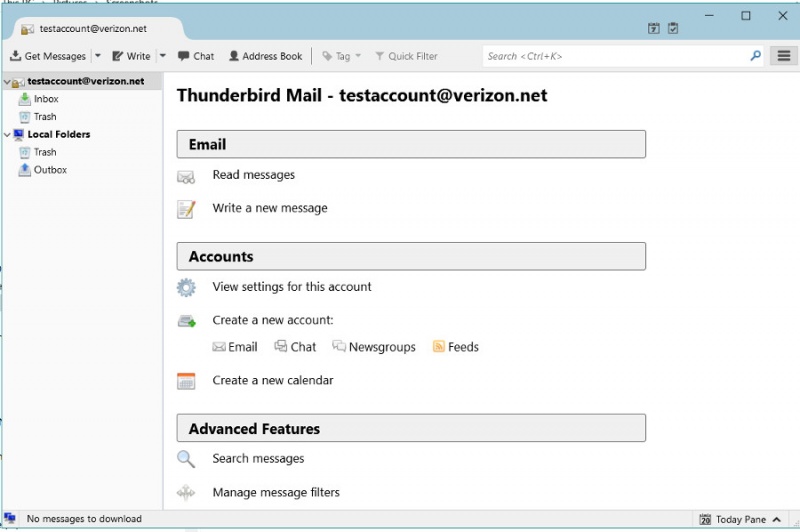Click Create a new calendar link
This screenshot has height=532, width=800.
point(273,381)
